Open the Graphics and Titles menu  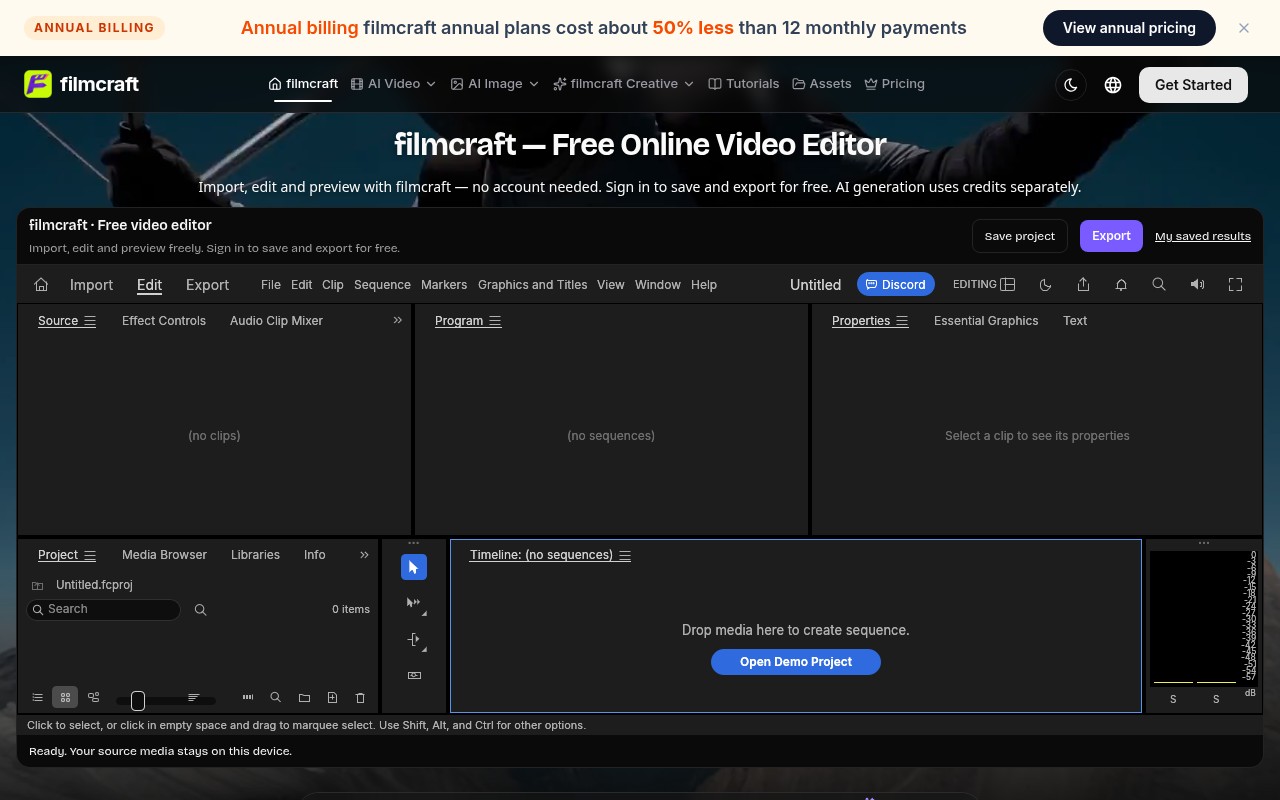(x=533, y=285)
